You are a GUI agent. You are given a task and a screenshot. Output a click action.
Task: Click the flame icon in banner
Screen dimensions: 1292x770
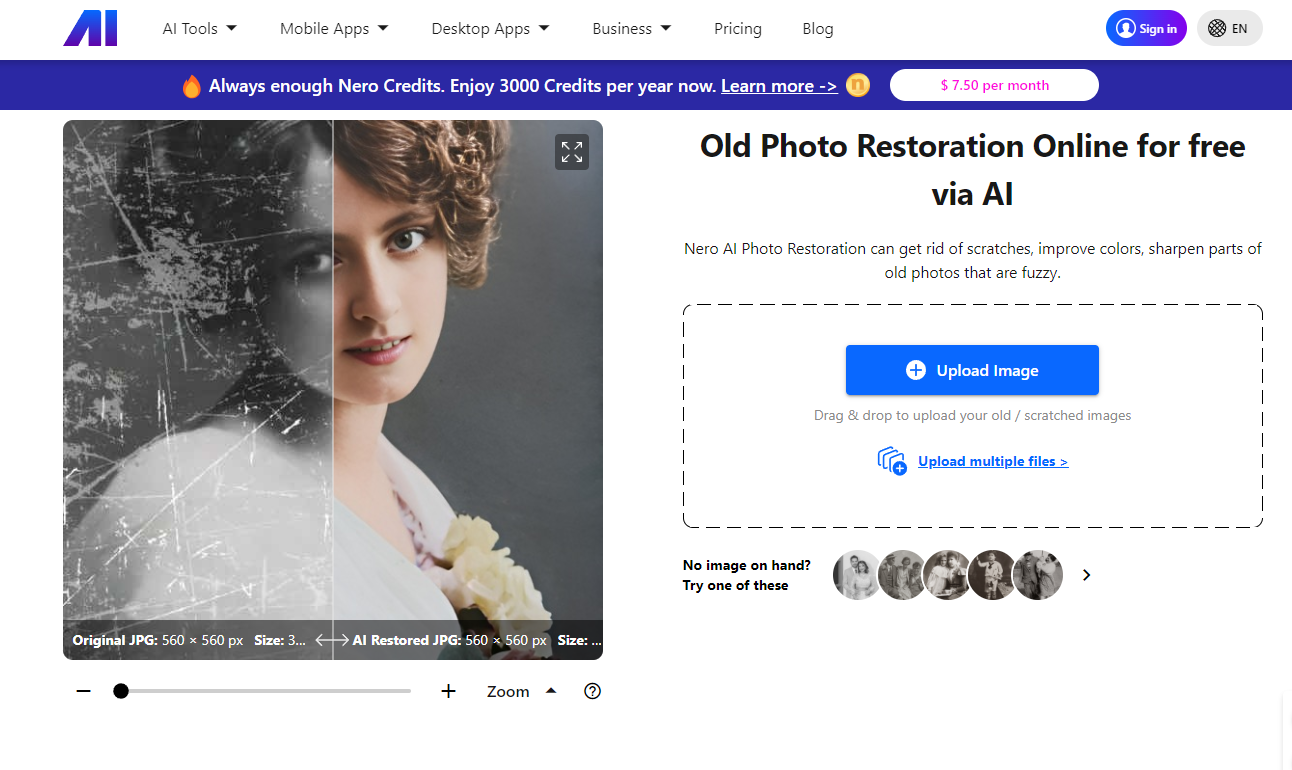click(192, 86)
